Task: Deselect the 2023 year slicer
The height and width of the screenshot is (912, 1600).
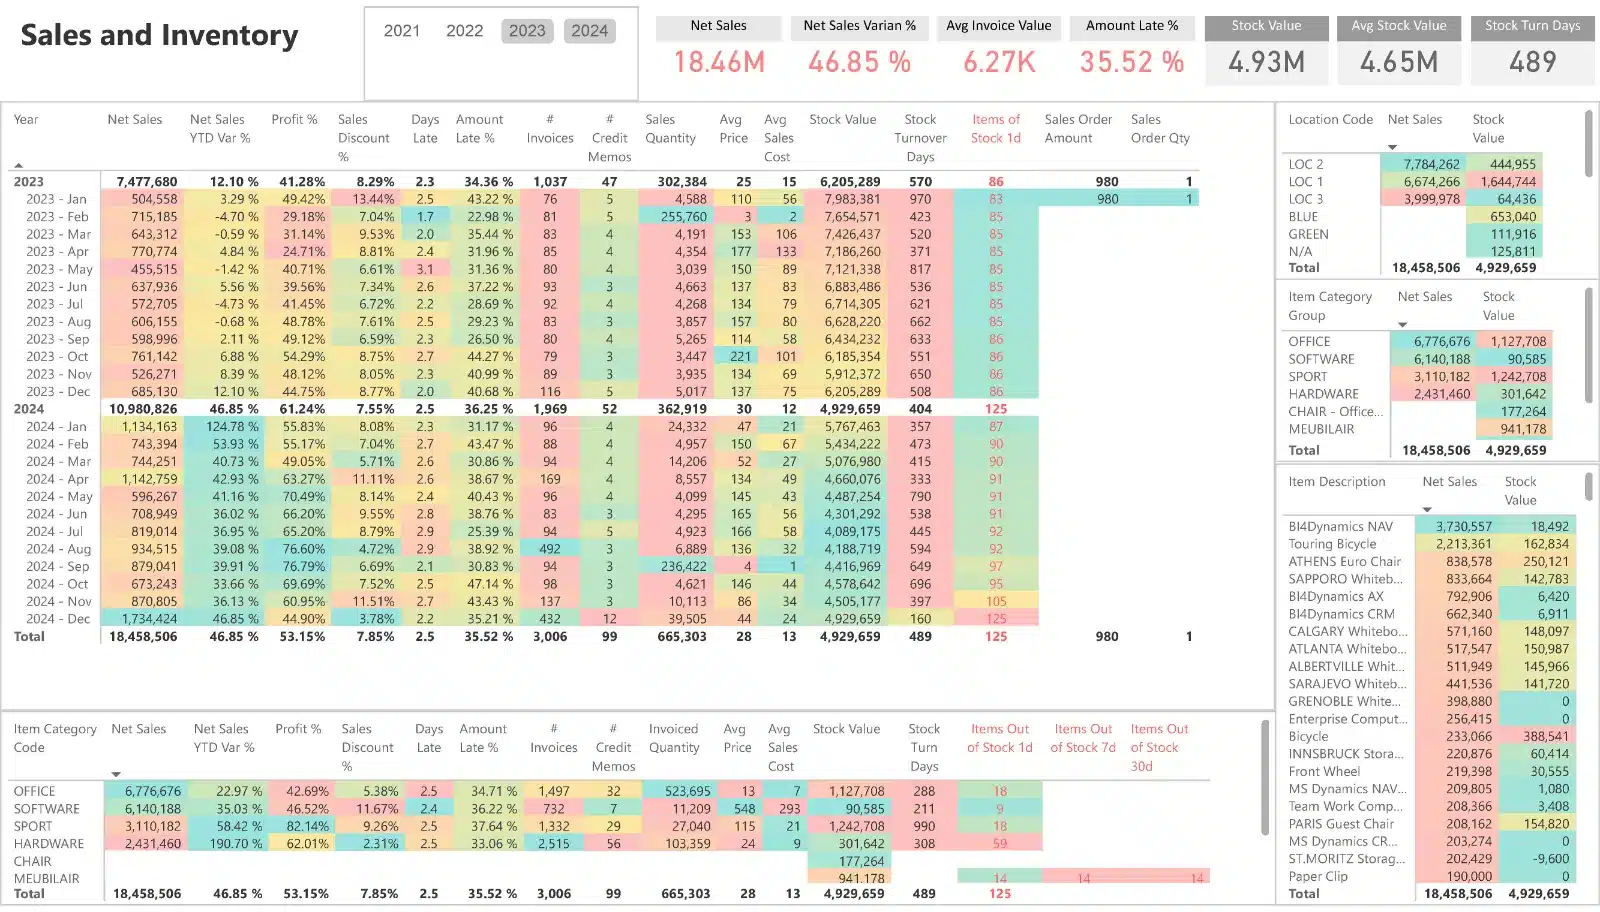Action: (x=527, y=31)
